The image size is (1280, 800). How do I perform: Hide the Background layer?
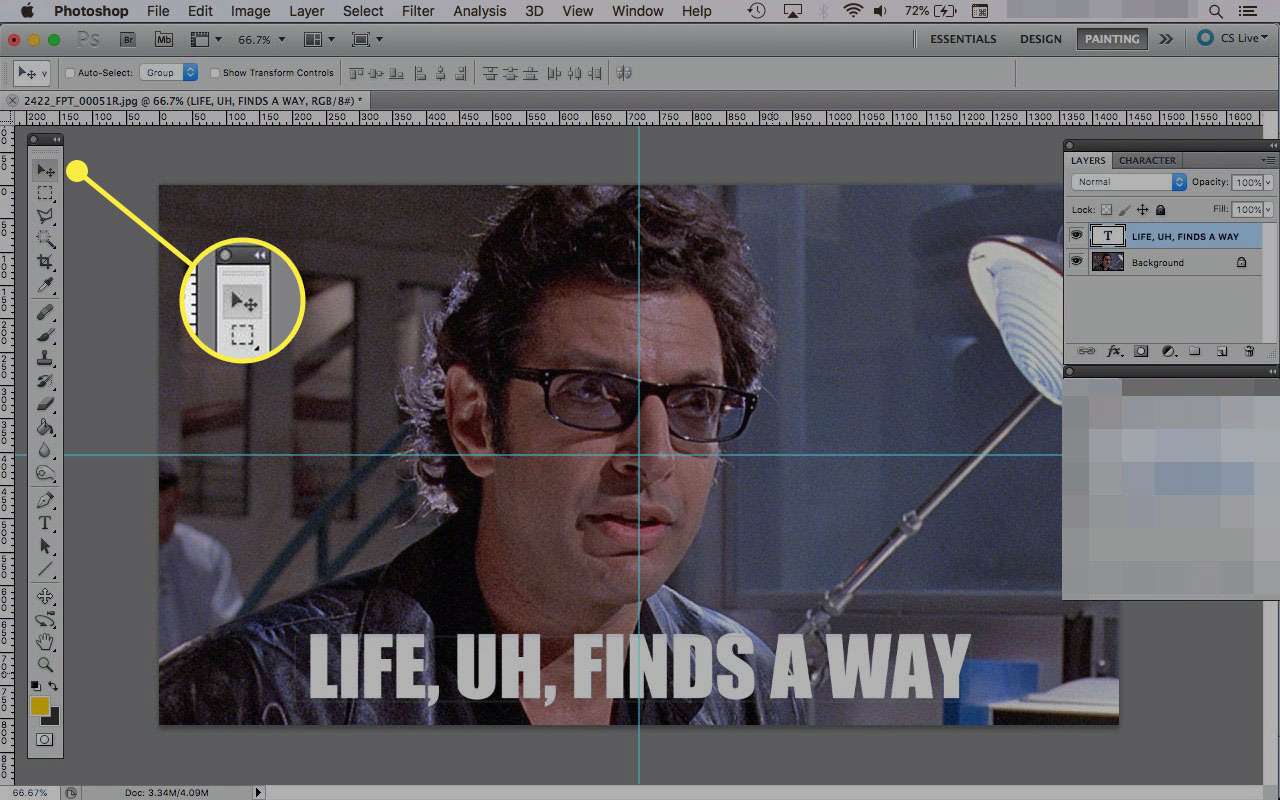click(x=1076, y=262)
